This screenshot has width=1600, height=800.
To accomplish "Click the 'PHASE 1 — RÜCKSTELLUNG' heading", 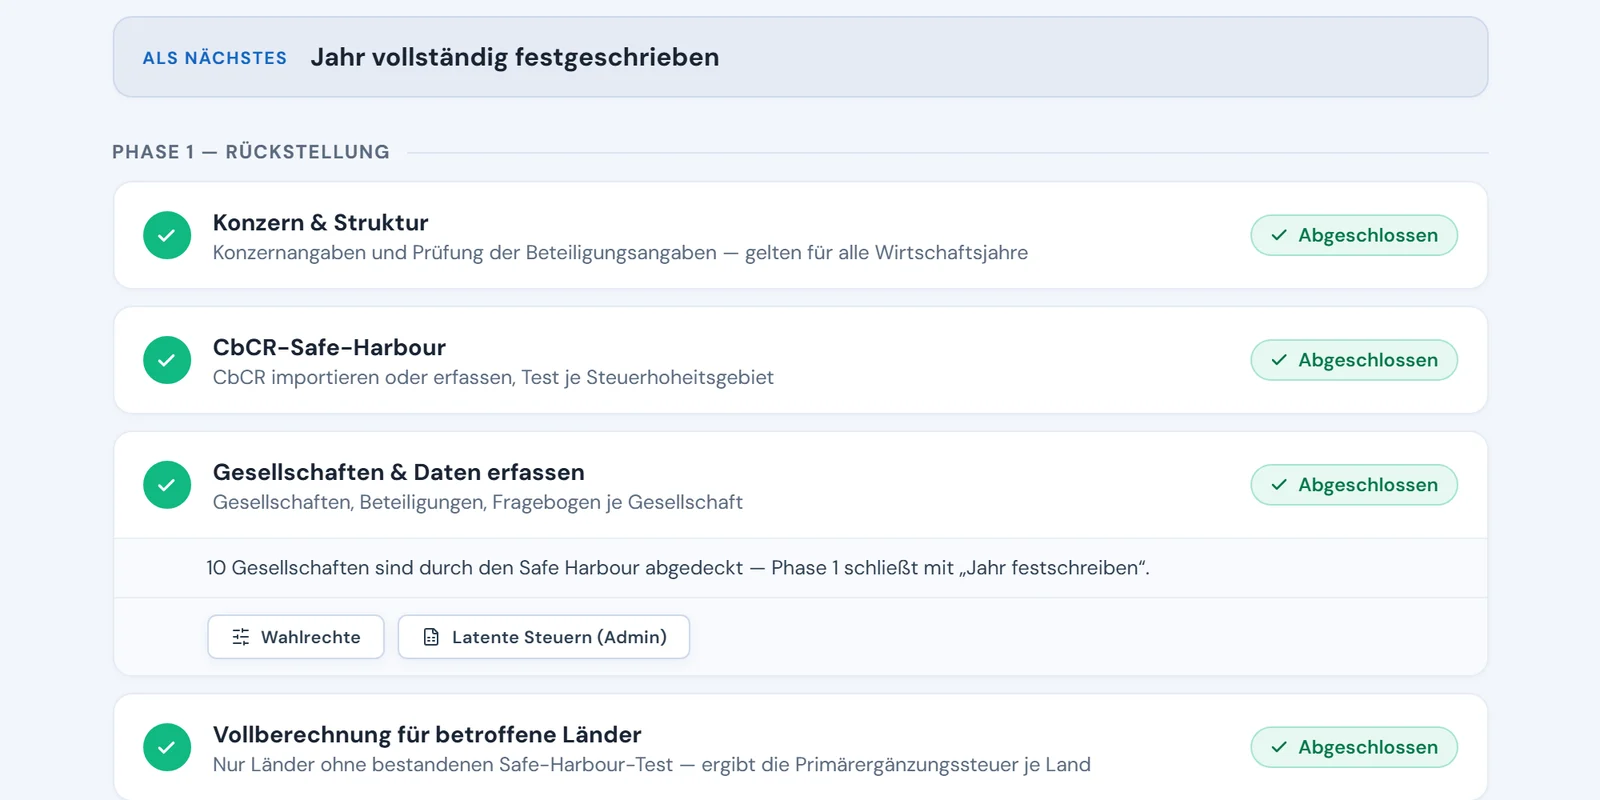I will 251,152.
